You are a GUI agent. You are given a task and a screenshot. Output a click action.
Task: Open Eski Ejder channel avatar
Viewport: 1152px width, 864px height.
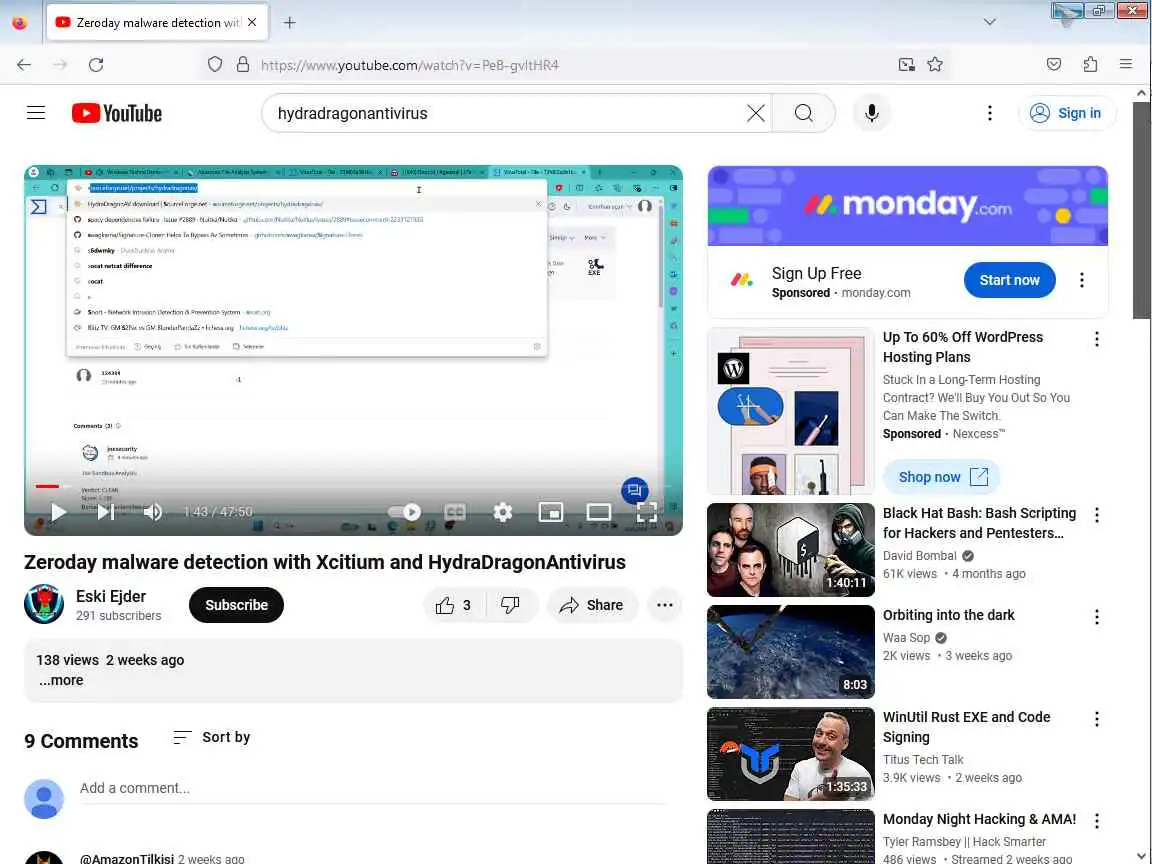pyautogui.click(x=44, y=604)
